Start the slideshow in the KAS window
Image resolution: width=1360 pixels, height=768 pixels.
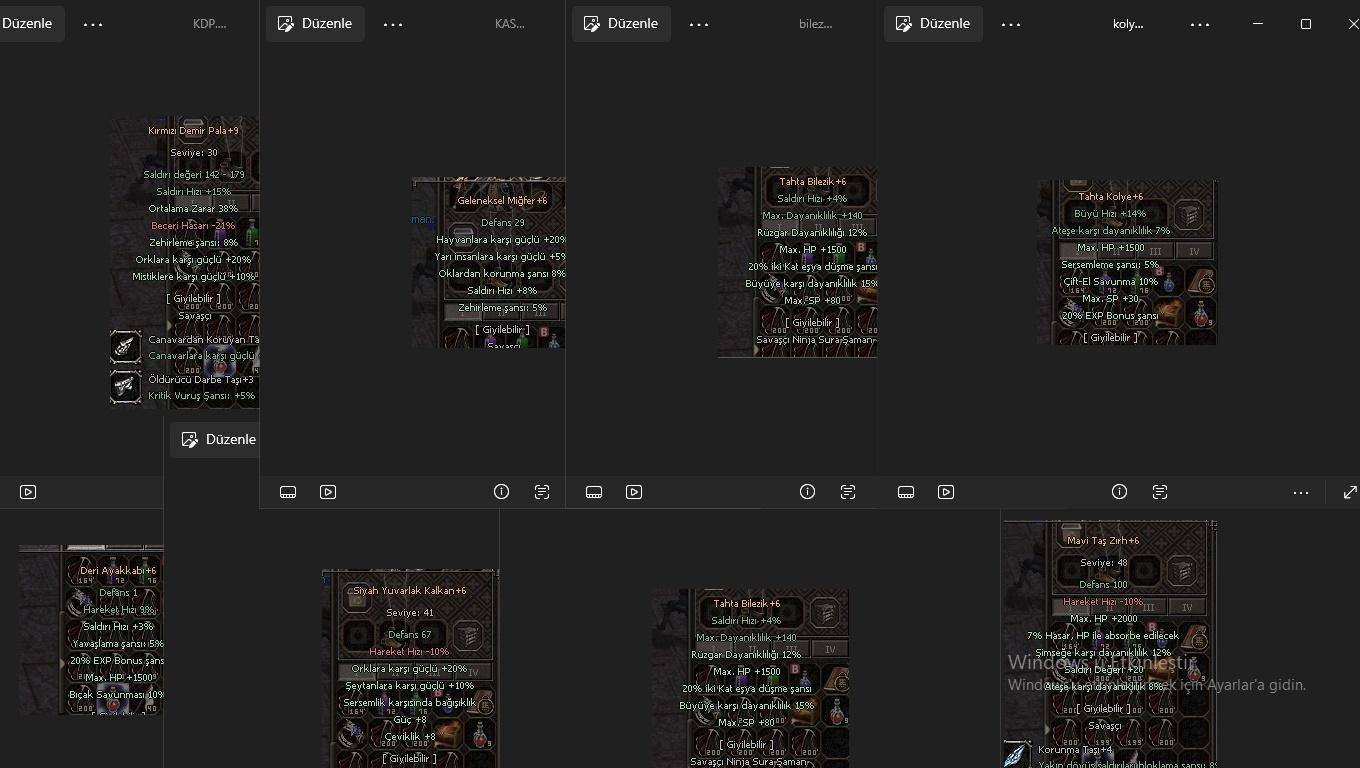(328, 492)
